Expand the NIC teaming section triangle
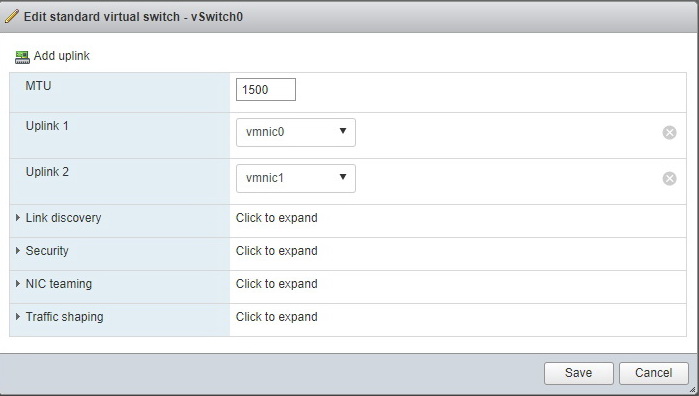Viewport: 699px width, 396px height. [18, 284]
